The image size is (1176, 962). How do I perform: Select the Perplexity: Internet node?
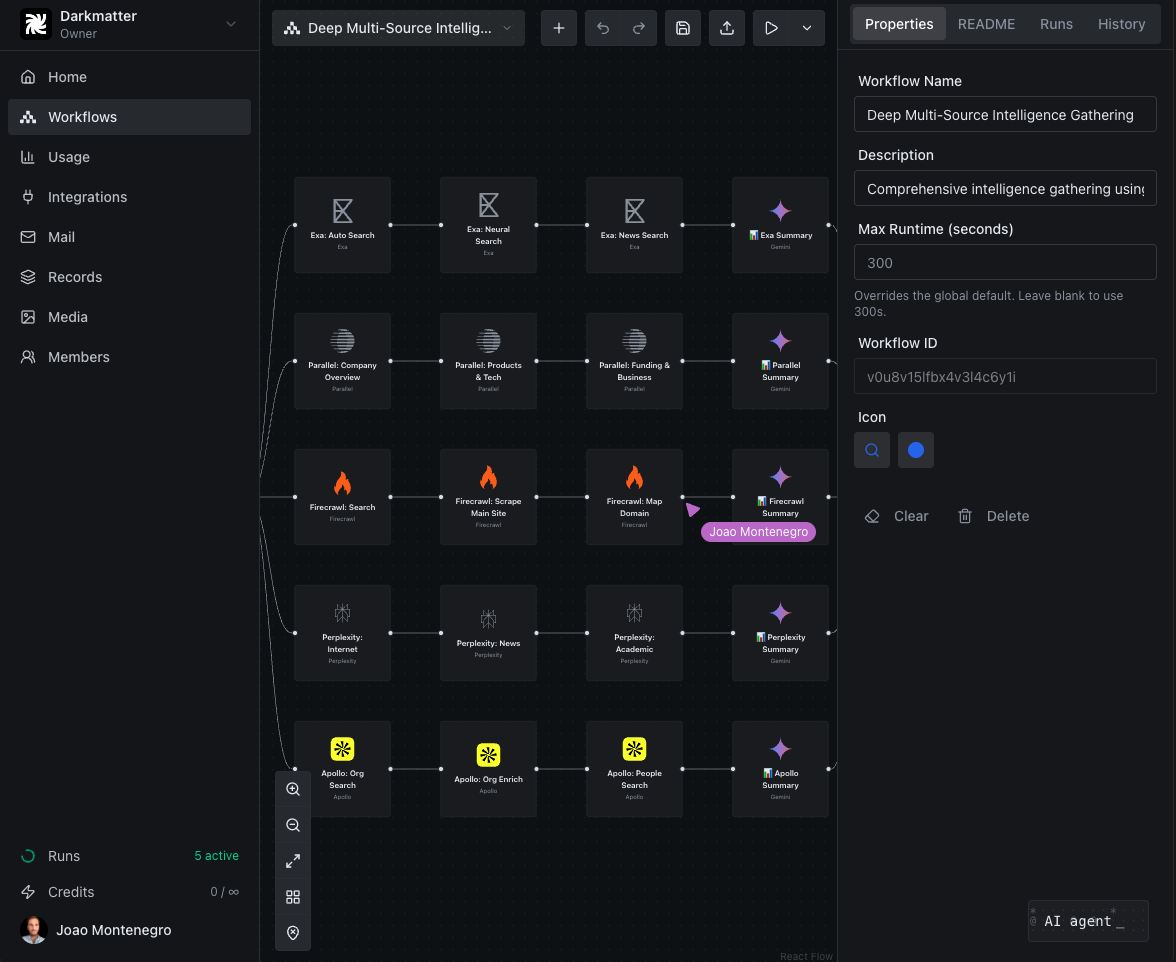[x=343, y=633]
